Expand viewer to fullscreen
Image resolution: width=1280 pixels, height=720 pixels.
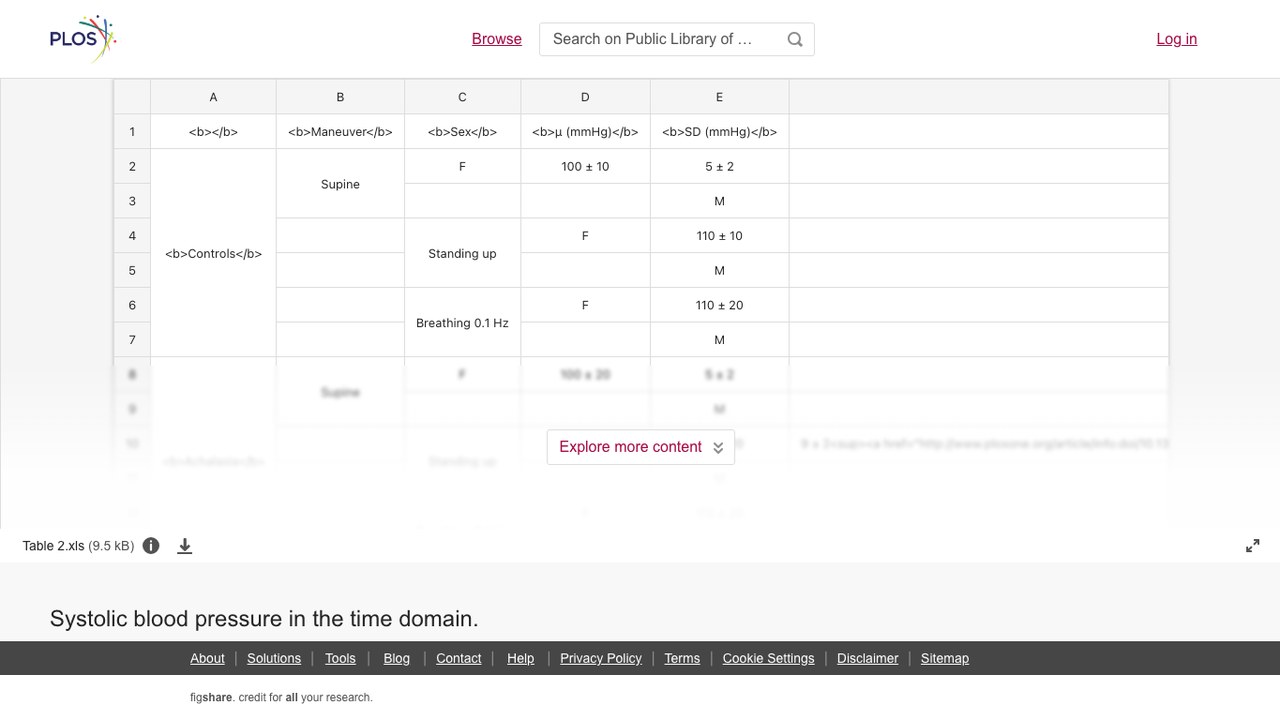click(1253, 546)
